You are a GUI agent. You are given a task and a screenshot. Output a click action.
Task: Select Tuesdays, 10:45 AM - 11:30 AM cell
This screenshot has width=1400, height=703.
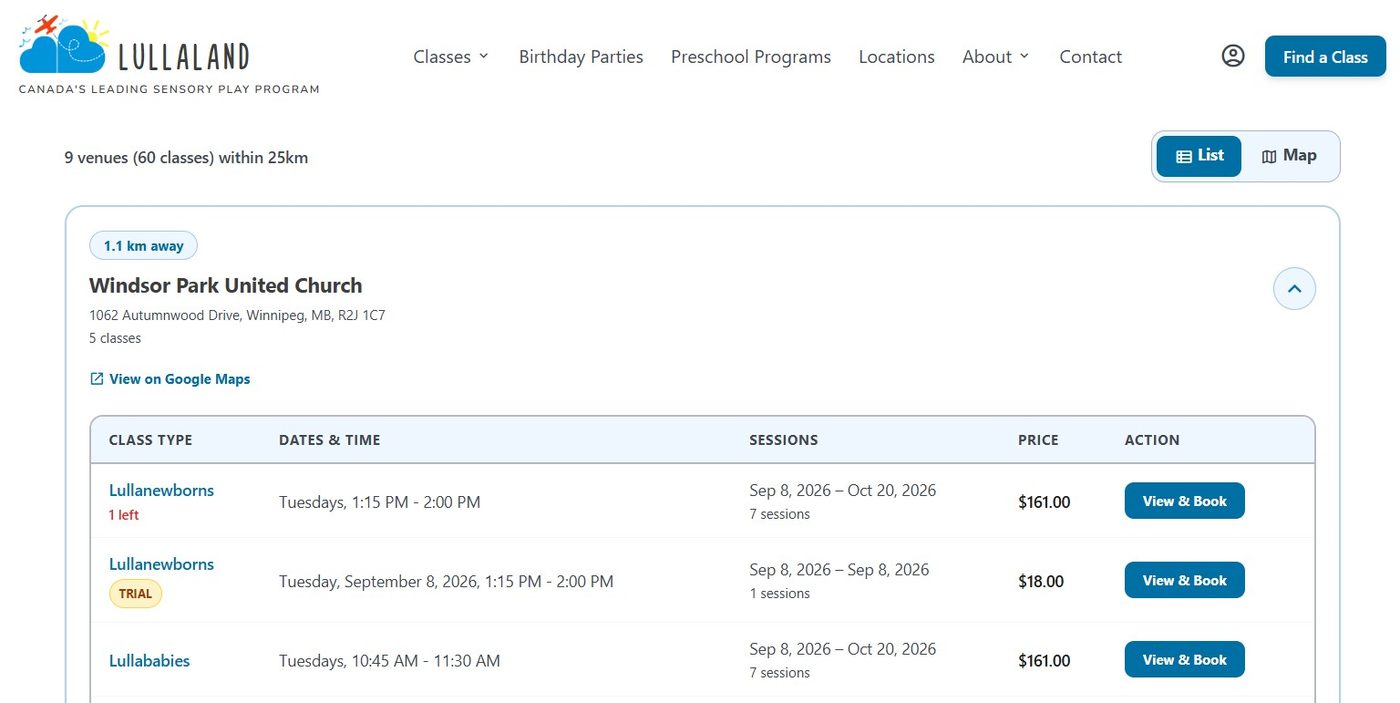[x=390, y=661]
